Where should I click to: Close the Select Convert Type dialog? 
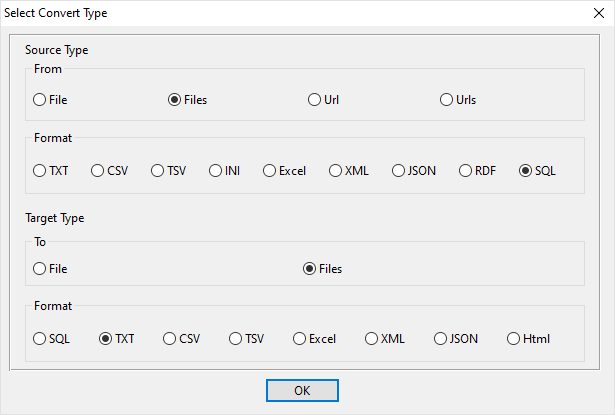click(x=597, y=13)
